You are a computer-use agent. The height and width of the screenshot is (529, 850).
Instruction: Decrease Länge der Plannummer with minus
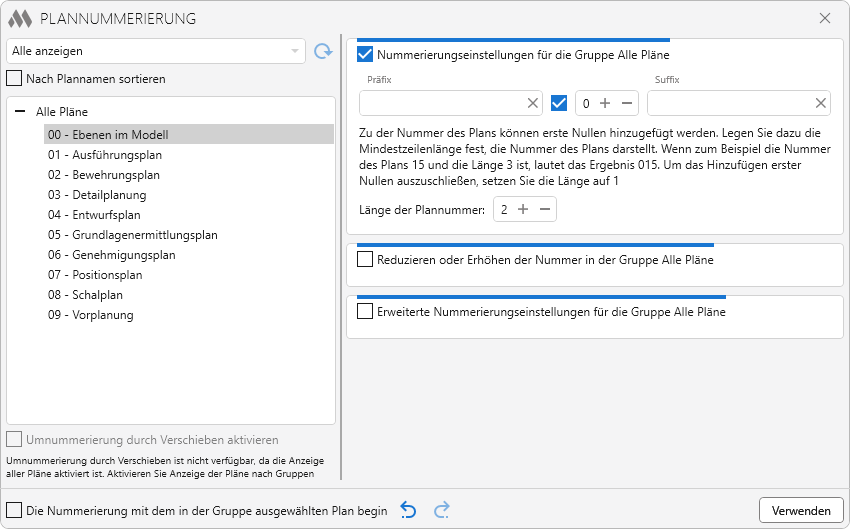coord(545,209)
